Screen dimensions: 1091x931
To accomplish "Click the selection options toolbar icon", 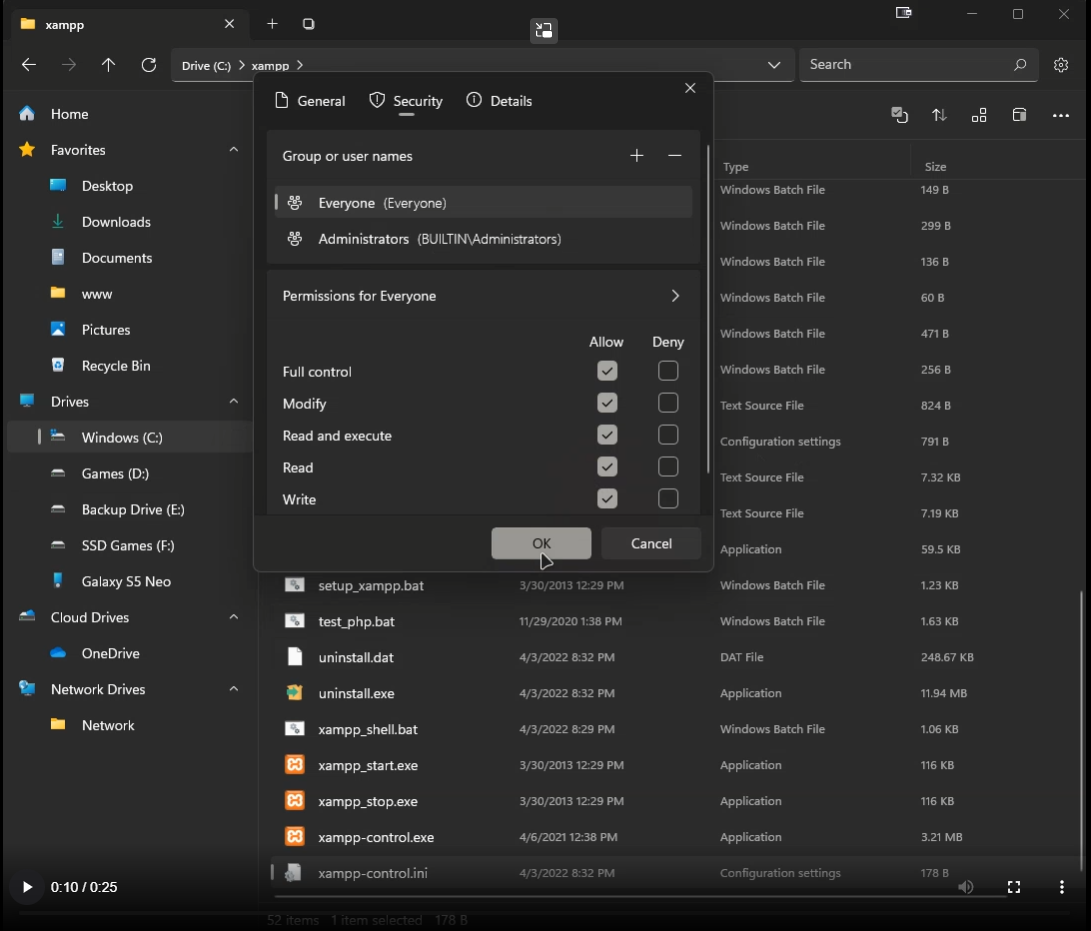I will (x=899, y=115).
